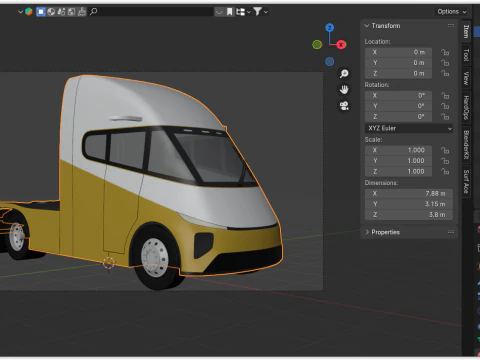Toggle lock on Location Y
The width and height of the screenshot is (480, 360).
(x=445, y=63)
